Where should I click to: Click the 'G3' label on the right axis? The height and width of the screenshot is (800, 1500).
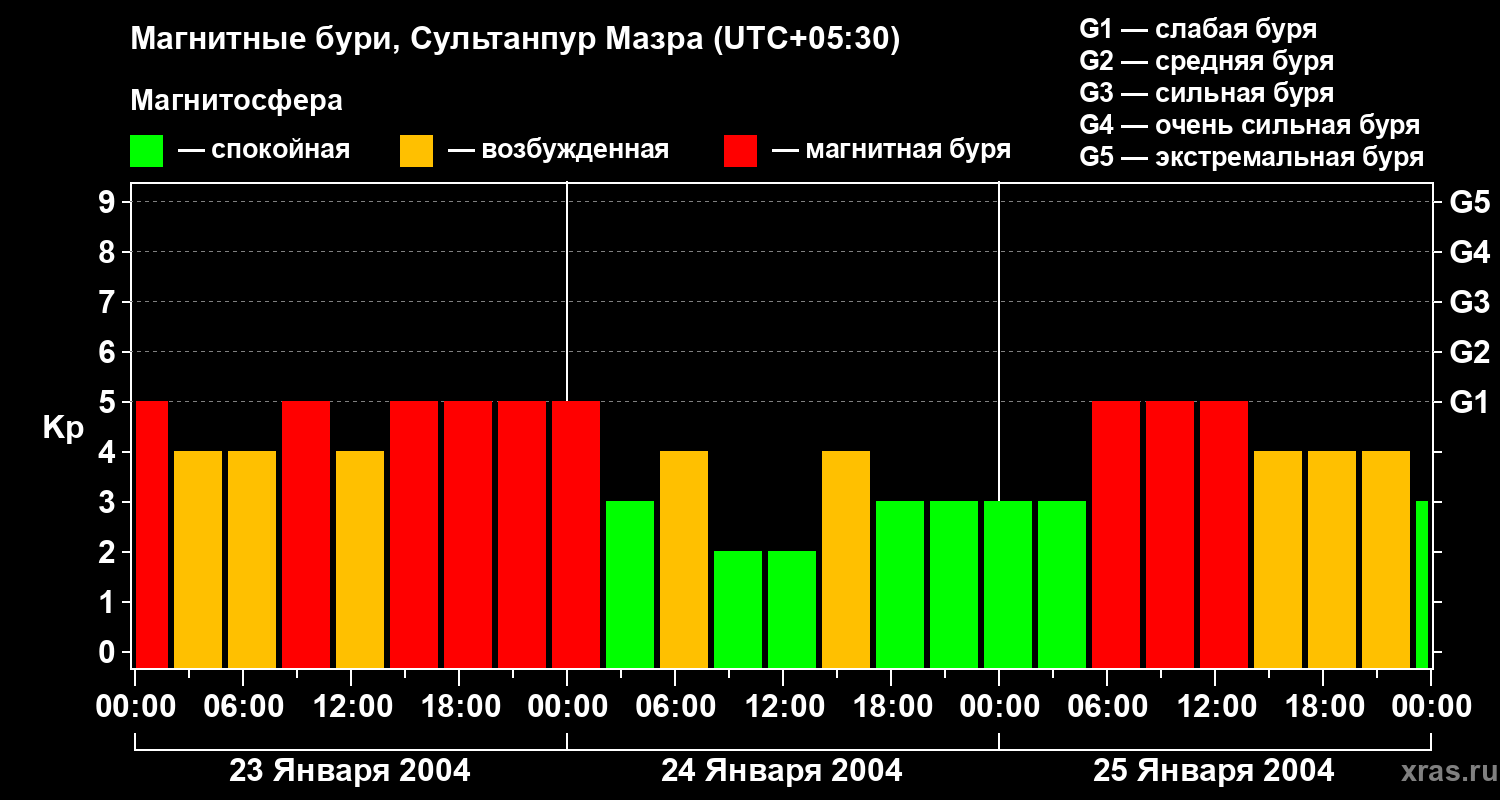(x=1470, y=302)
